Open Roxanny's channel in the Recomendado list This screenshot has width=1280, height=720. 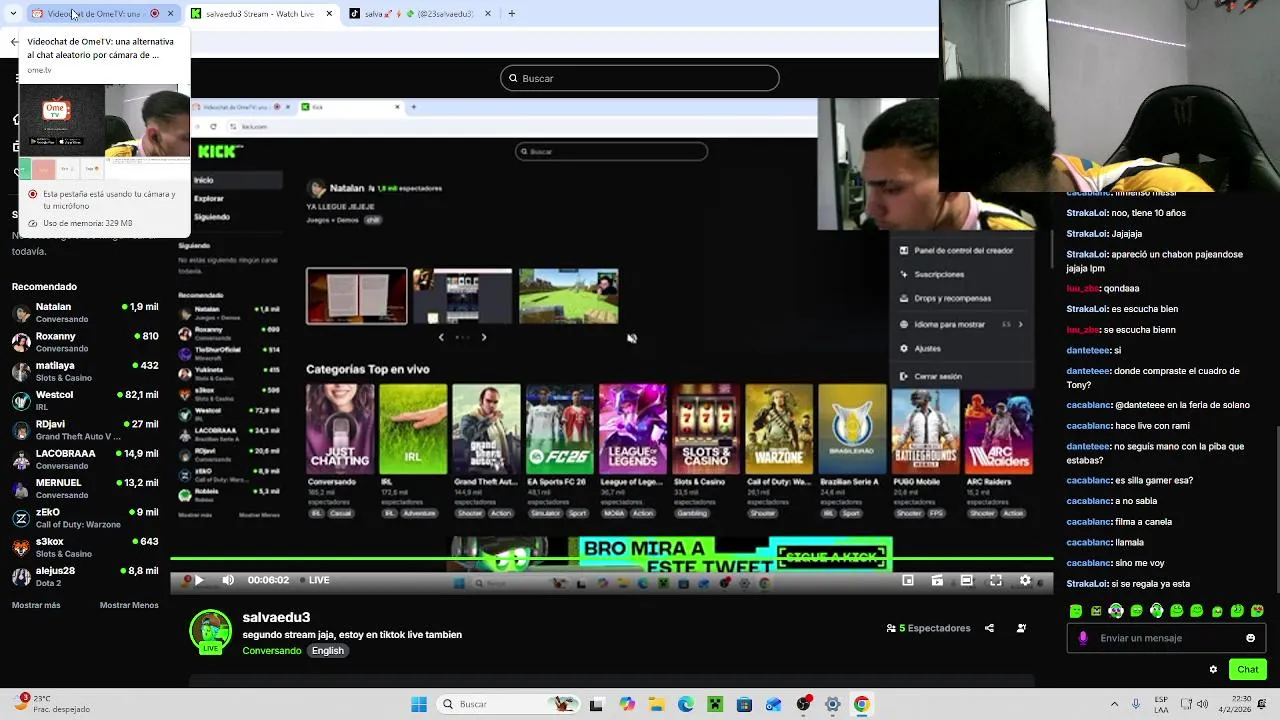85,342
